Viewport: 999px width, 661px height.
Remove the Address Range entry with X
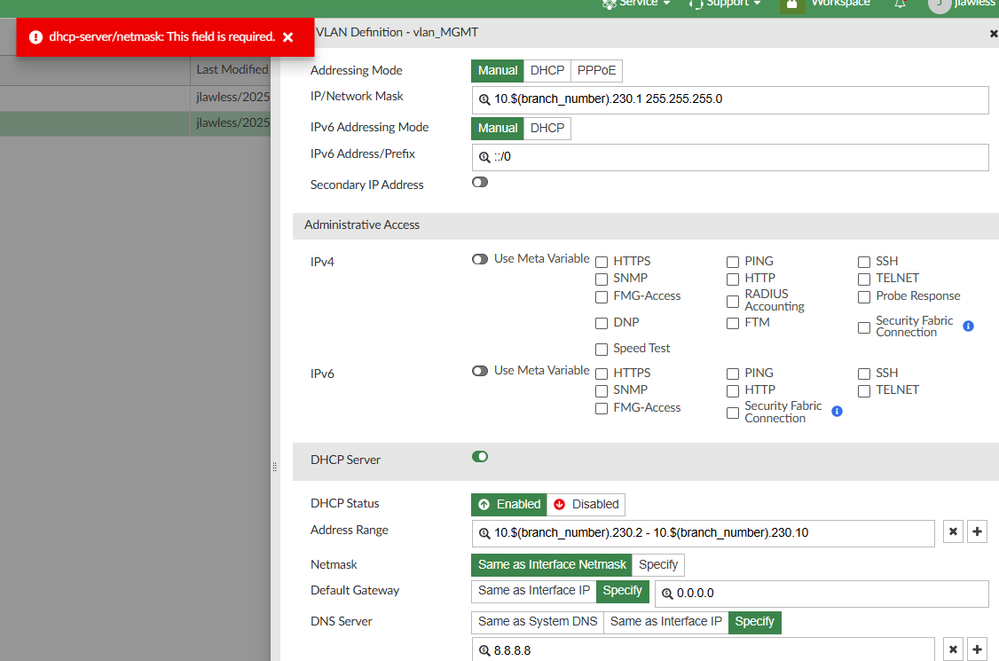952,532
